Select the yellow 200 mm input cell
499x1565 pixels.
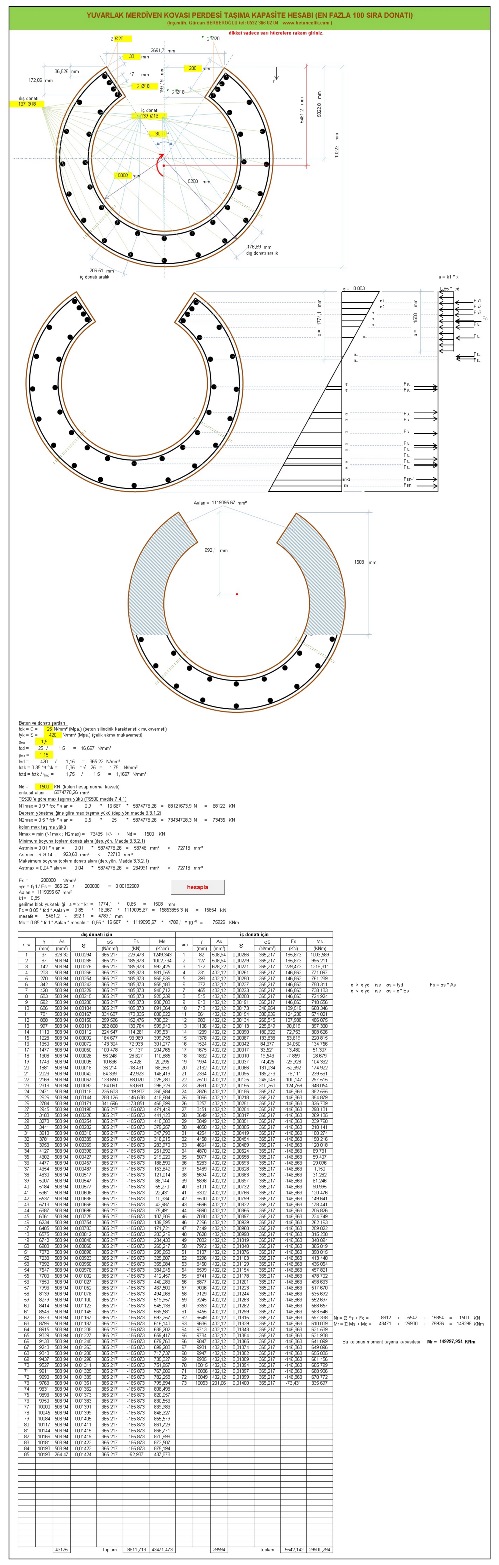tap(193, 68)
